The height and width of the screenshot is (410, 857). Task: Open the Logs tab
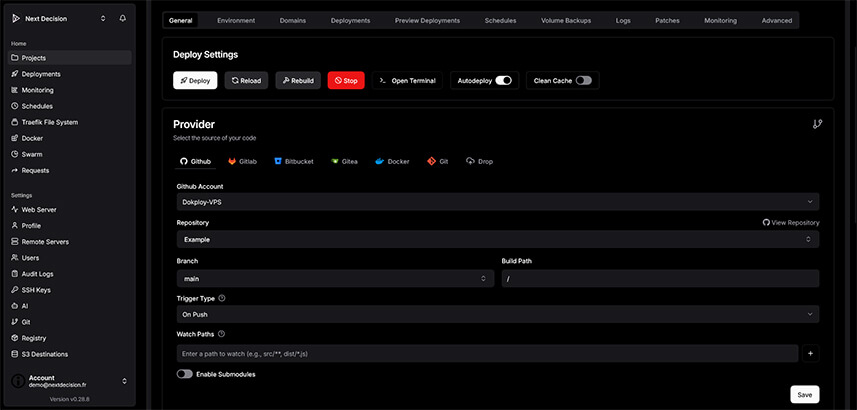pyautogui.click(x=623, y=20)
